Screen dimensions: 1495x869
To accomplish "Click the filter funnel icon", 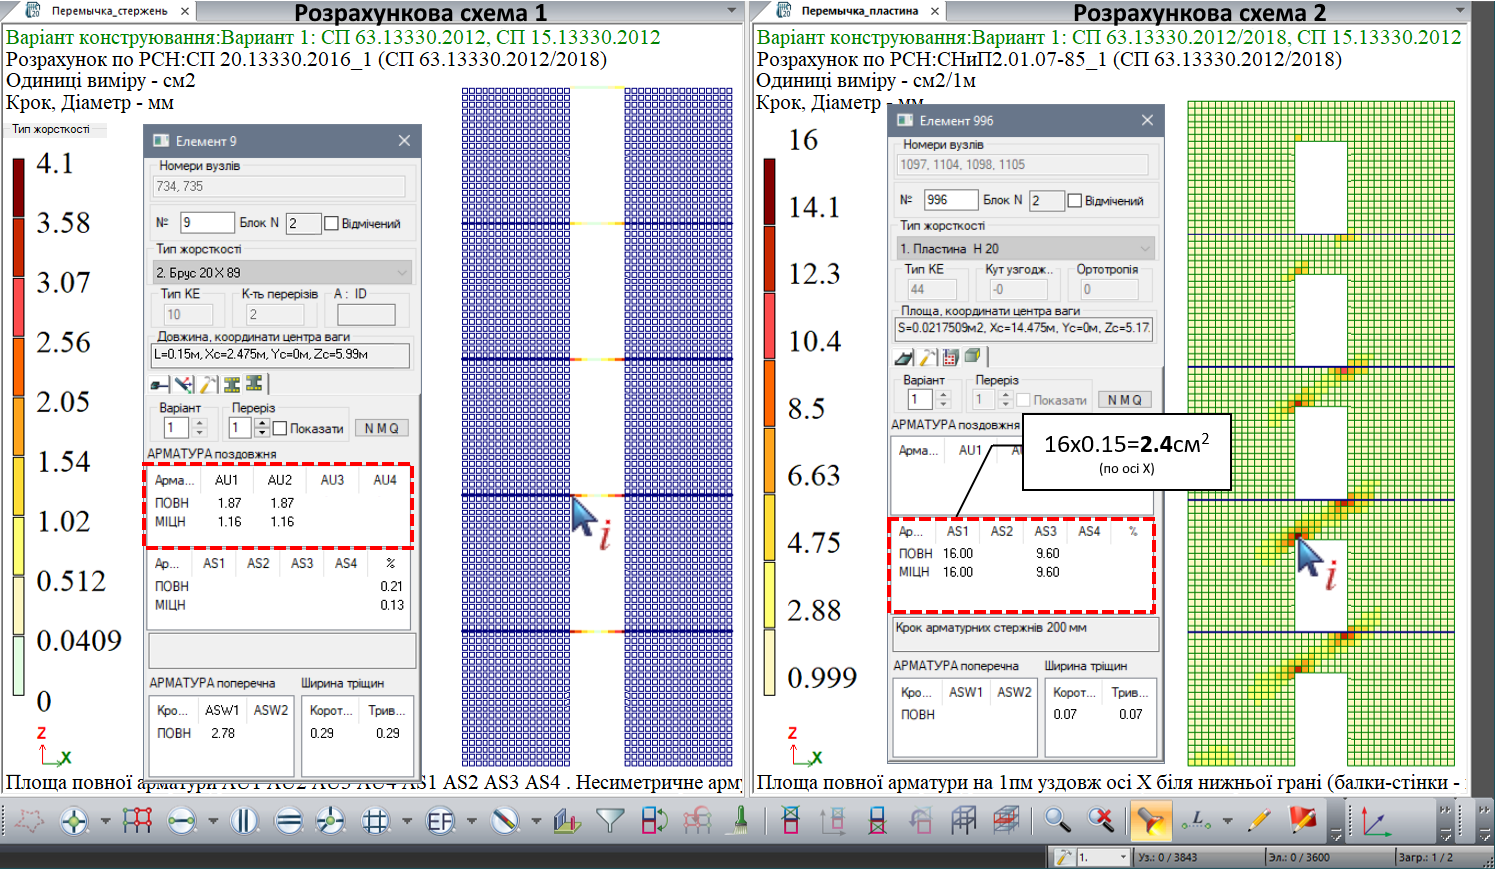I will pyautogui.click(x=609, y=821).
